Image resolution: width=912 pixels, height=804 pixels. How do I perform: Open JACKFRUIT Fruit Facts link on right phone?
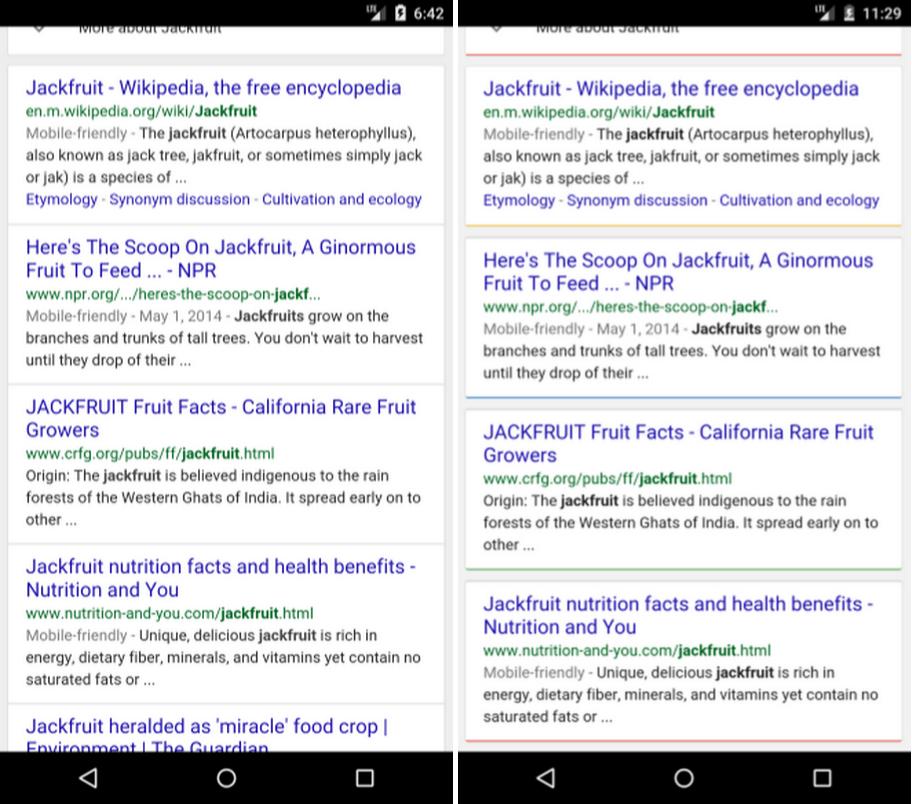point(678,443)
